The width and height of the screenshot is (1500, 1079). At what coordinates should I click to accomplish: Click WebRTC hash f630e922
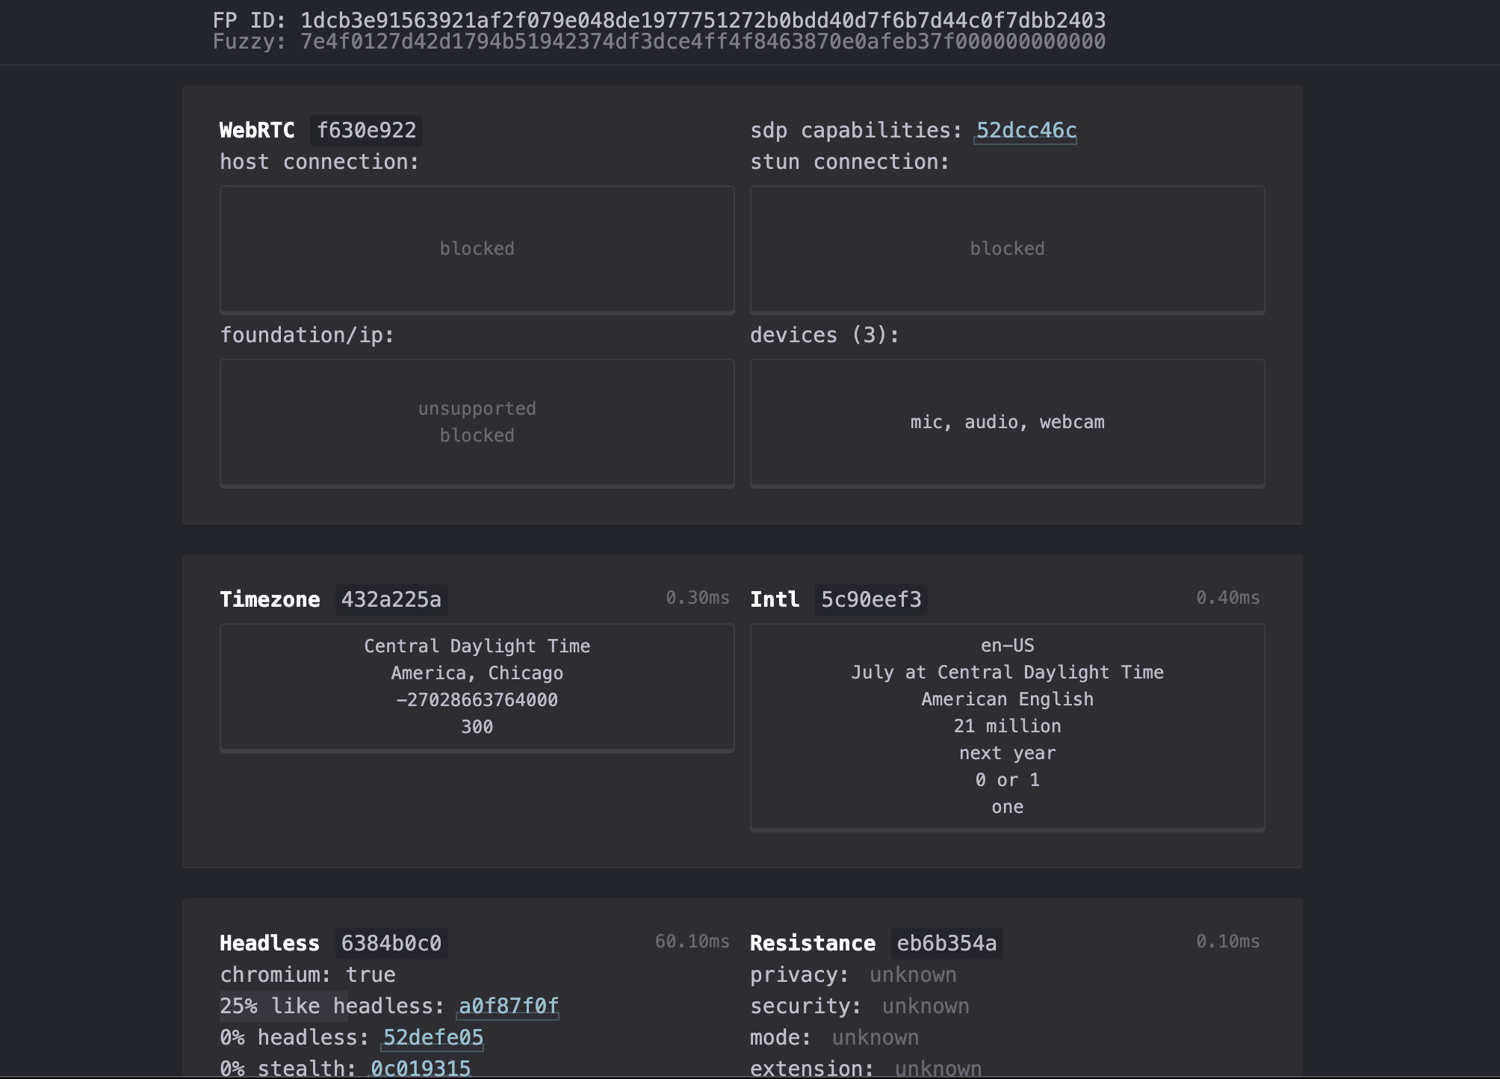366,131
